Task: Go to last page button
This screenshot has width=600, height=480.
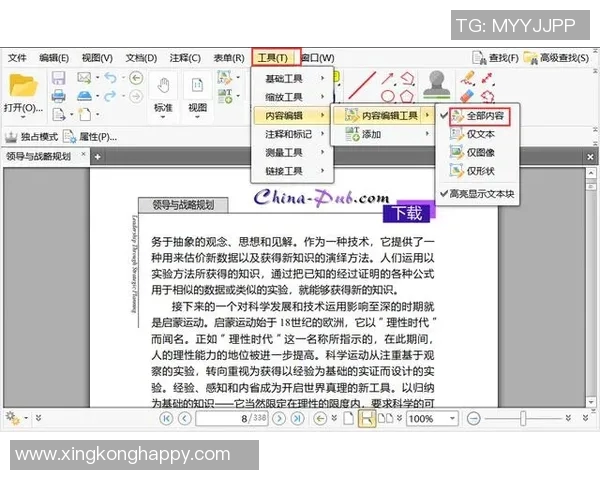Action: point(297,418)
